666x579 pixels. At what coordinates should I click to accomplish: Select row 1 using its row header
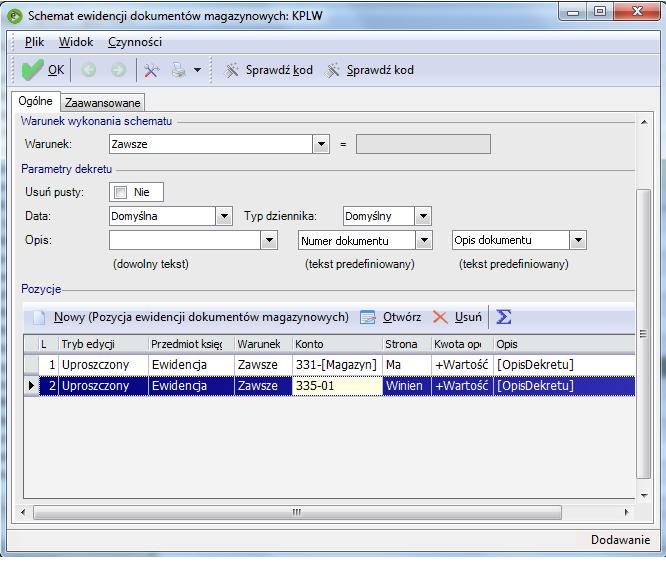click(x=31, y=365)
